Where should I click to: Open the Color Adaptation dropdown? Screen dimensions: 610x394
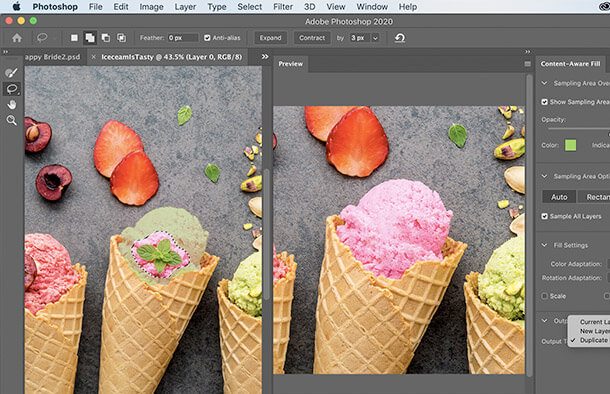point(608,264)
